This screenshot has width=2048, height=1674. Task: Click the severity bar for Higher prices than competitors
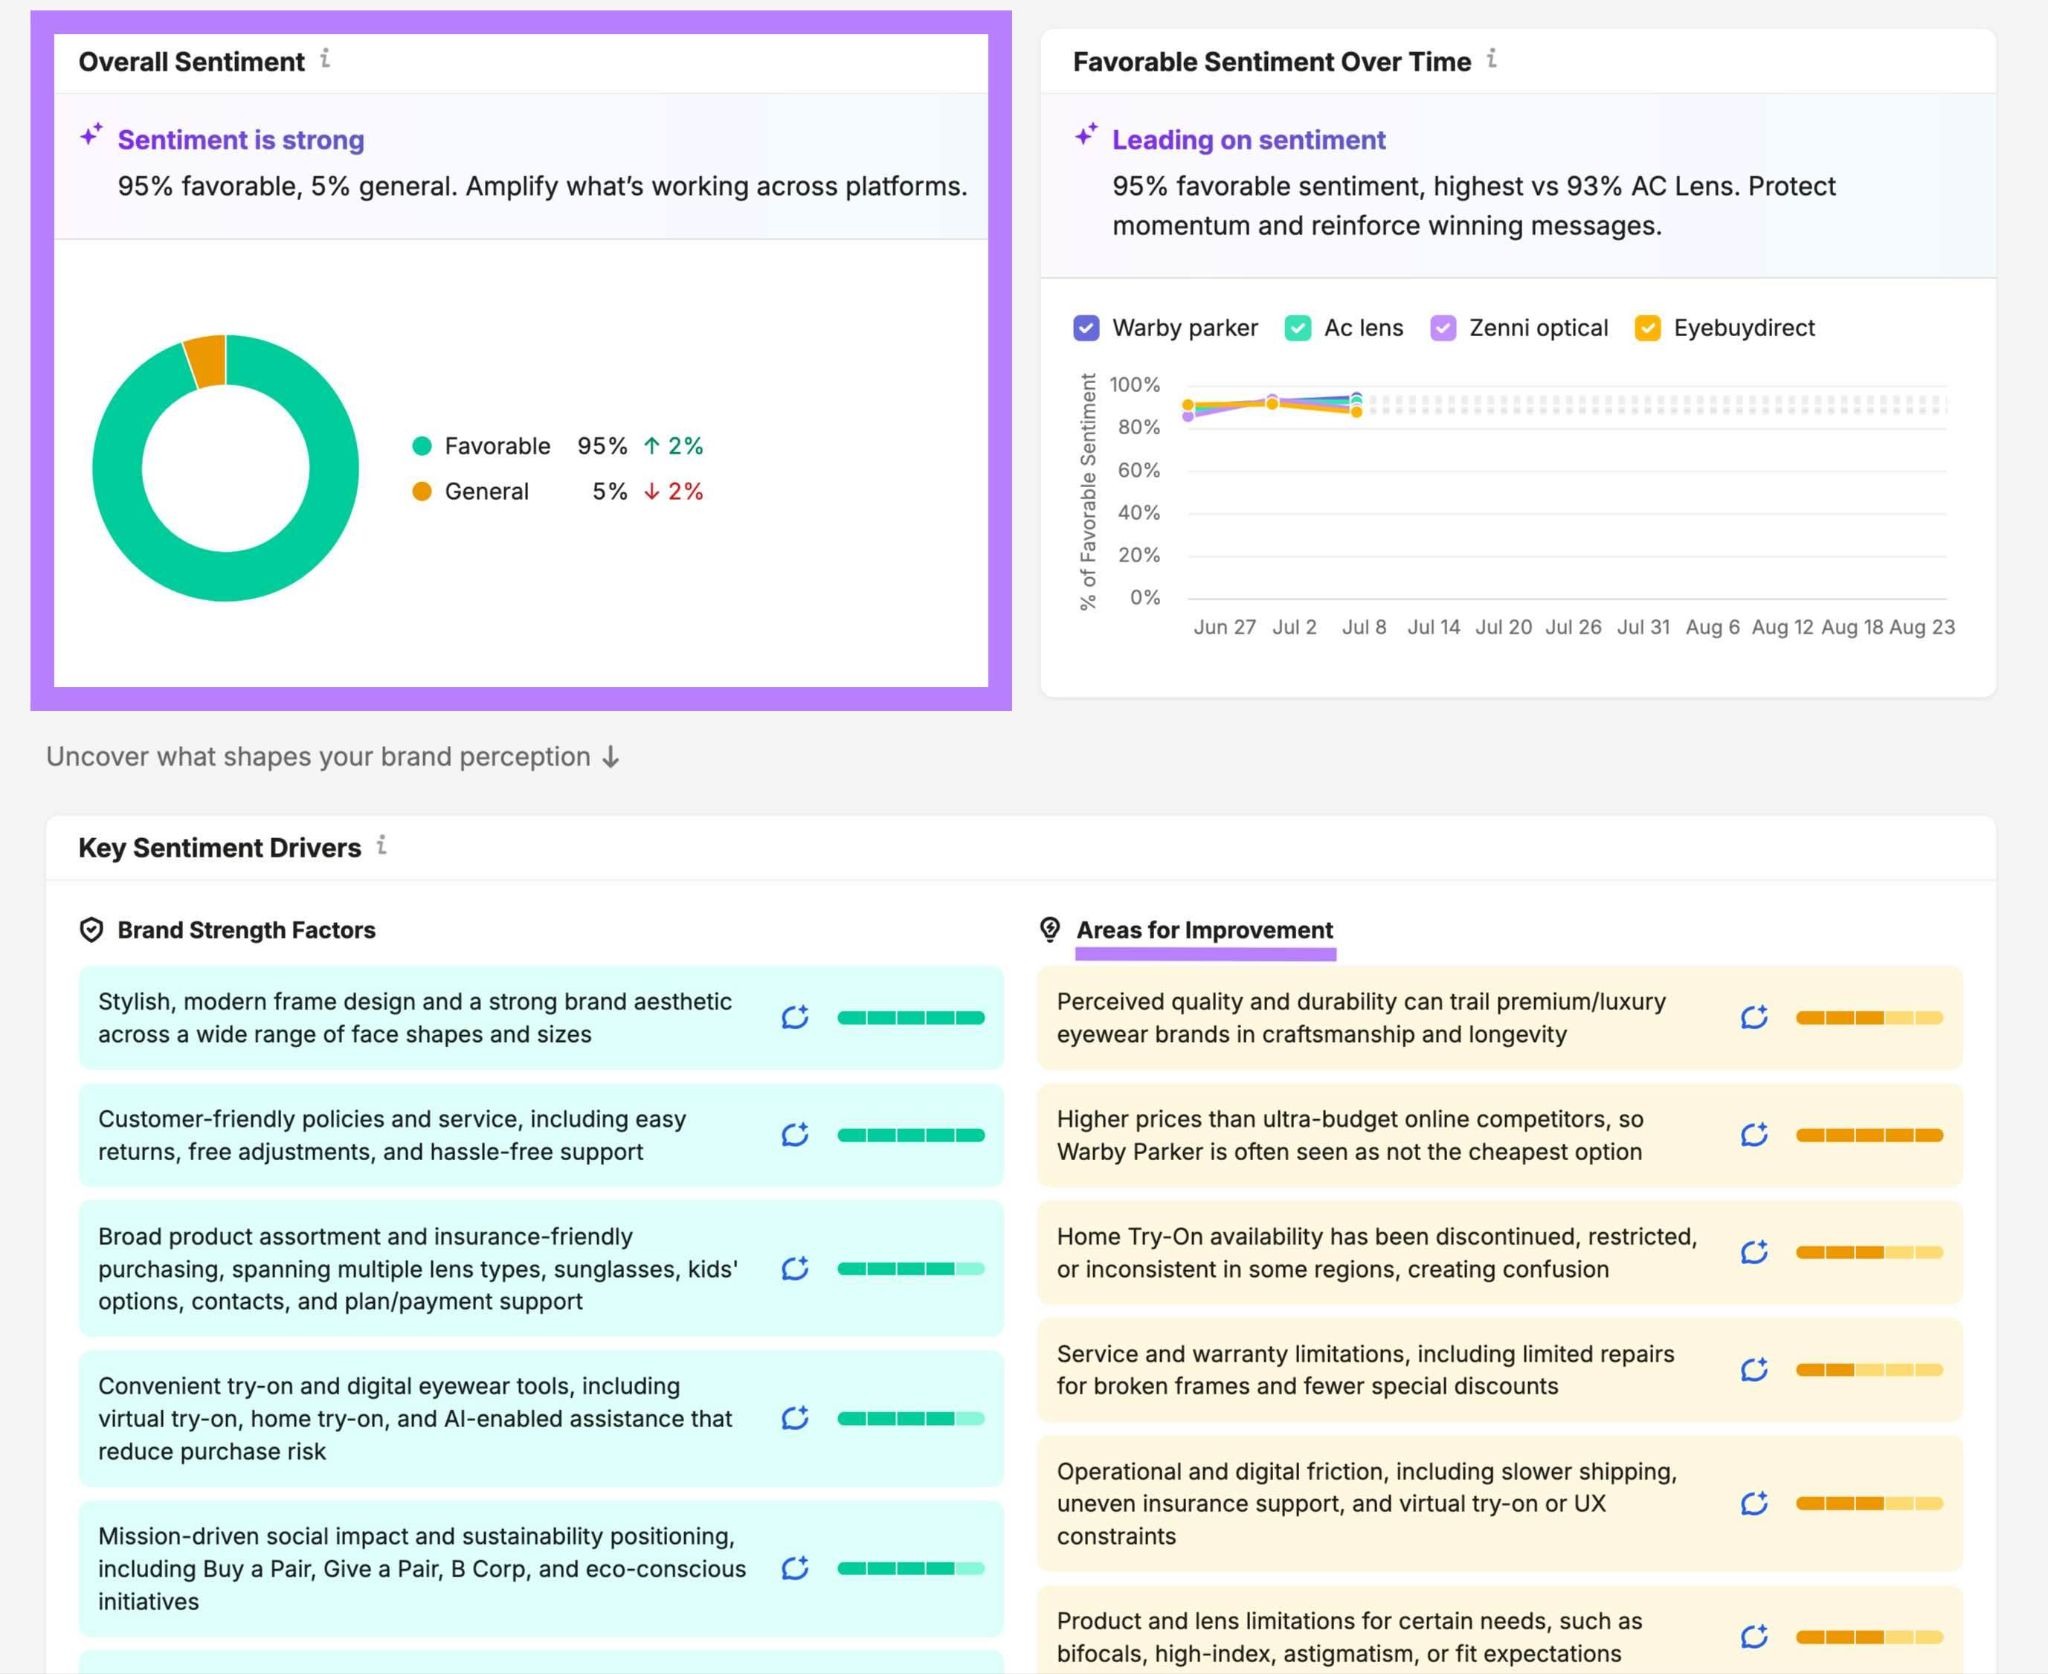click(1869, 1135)
